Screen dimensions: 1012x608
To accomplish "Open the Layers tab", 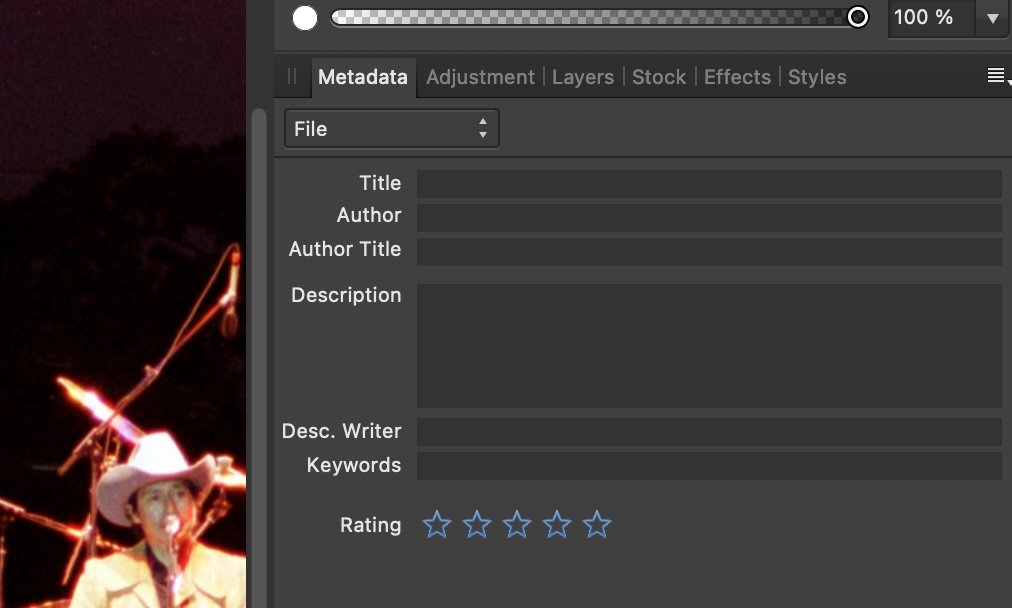I will (583, 77).
